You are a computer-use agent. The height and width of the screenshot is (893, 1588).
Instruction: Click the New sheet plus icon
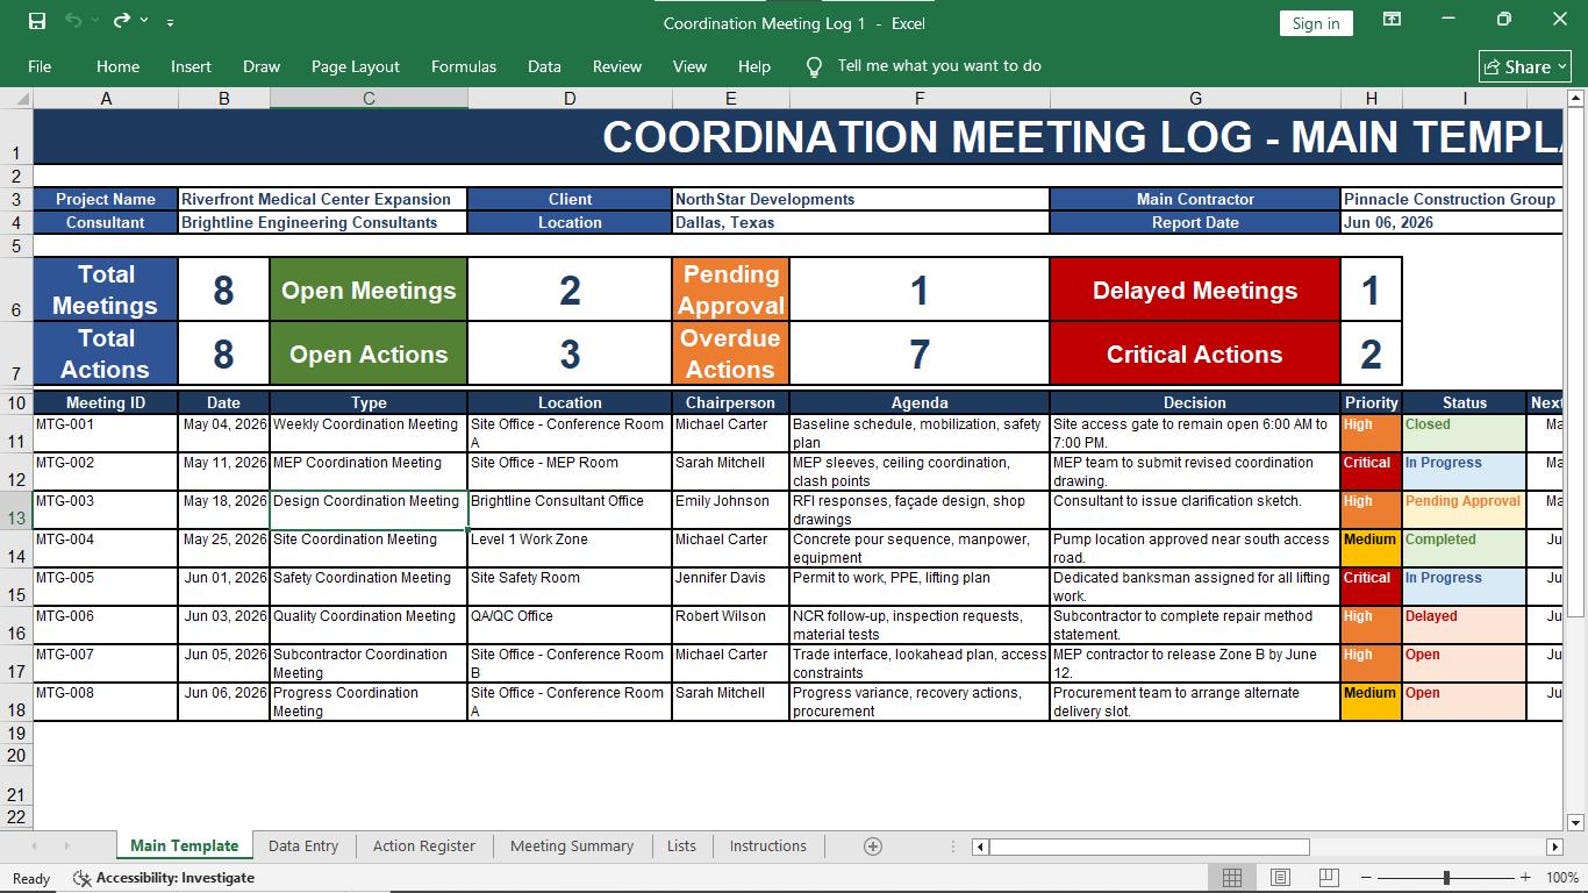tap(873, 847)
